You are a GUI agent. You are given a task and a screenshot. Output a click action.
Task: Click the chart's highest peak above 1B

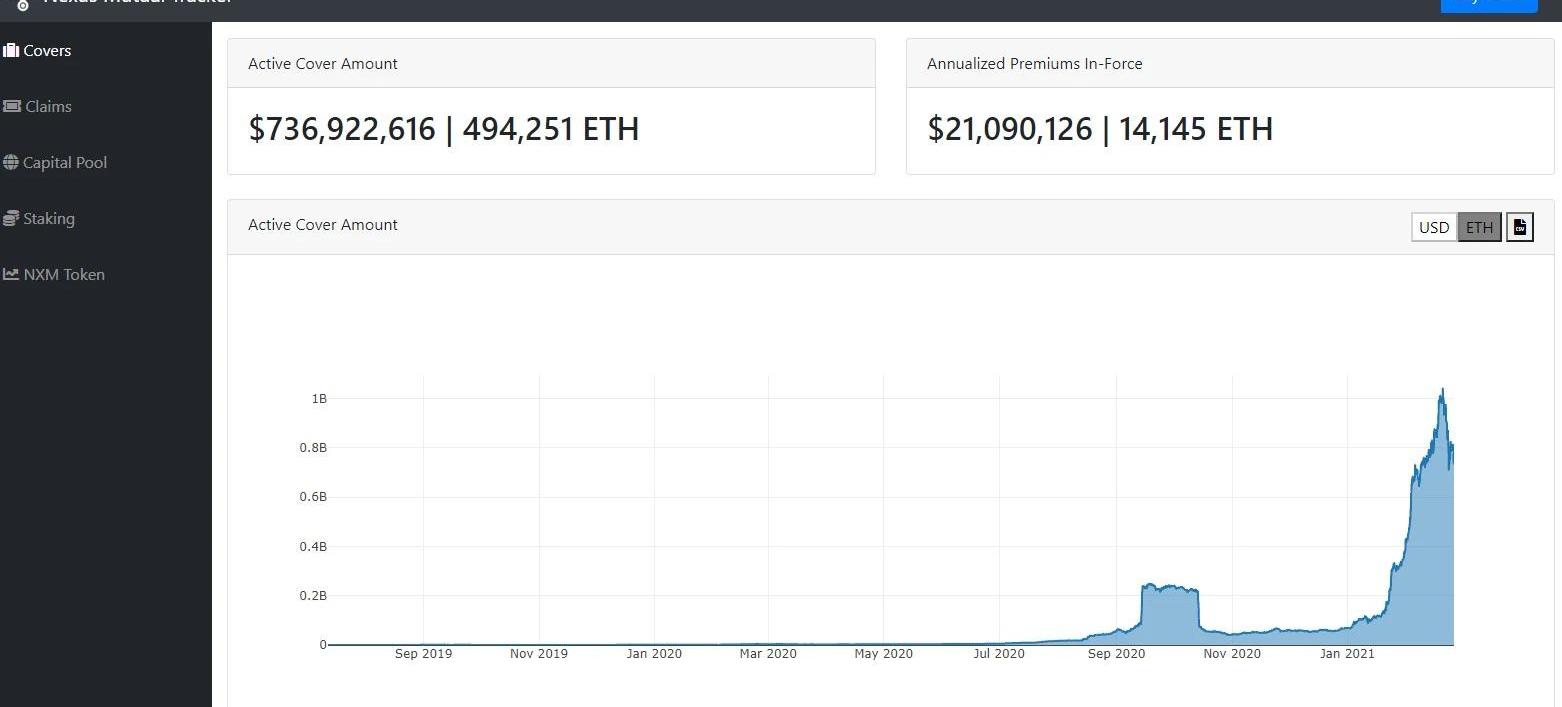[x=1442, y=390]
